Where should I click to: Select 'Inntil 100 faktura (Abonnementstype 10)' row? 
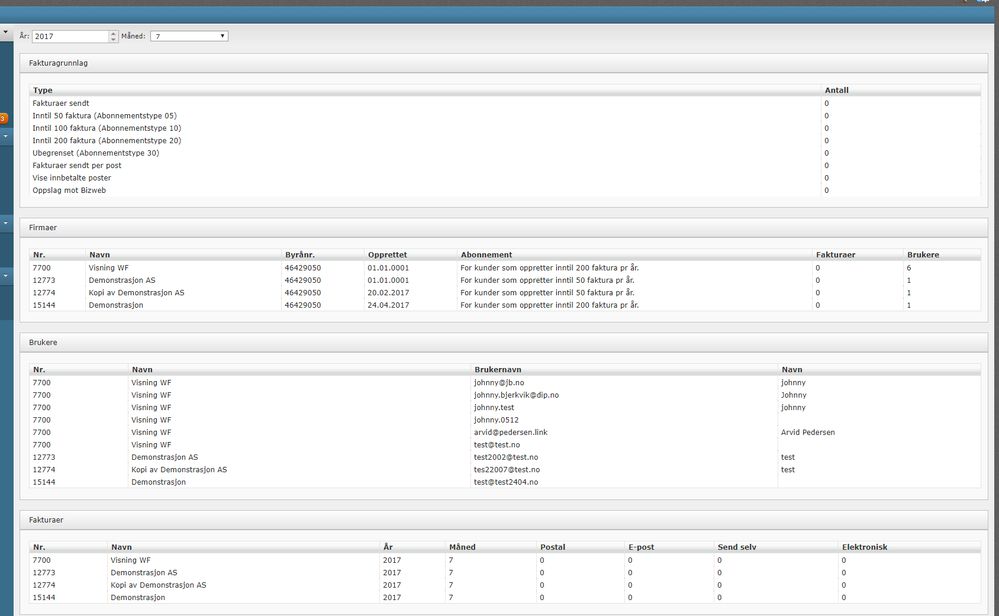pyautogui.click(x=505, y=128)
